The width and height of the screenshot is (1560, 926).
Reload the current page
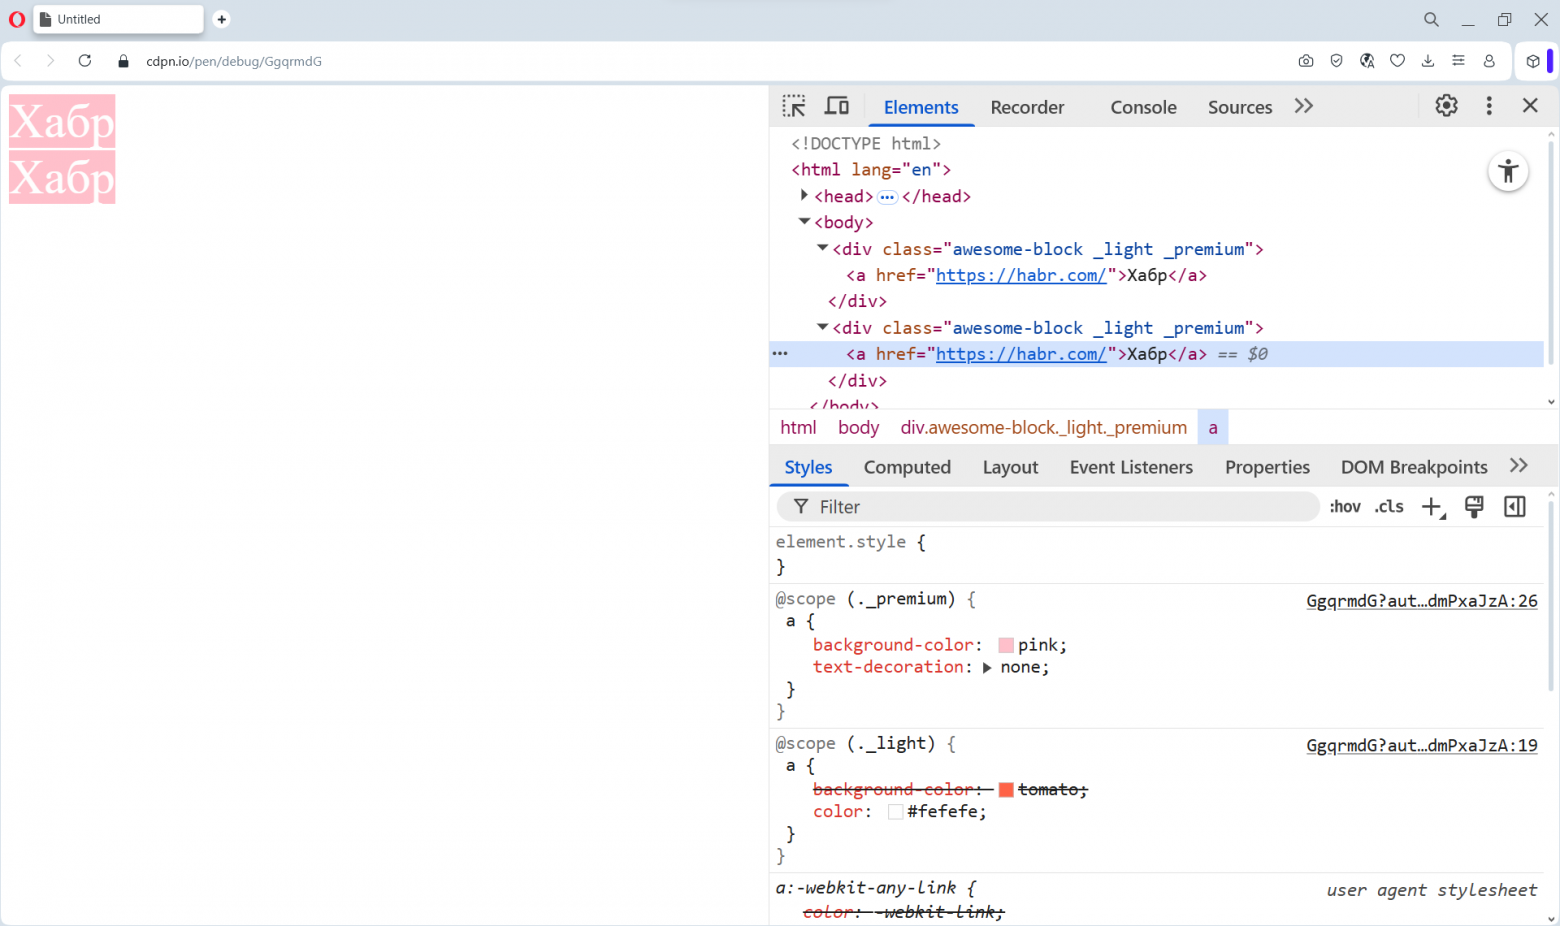tap(85, 61)
